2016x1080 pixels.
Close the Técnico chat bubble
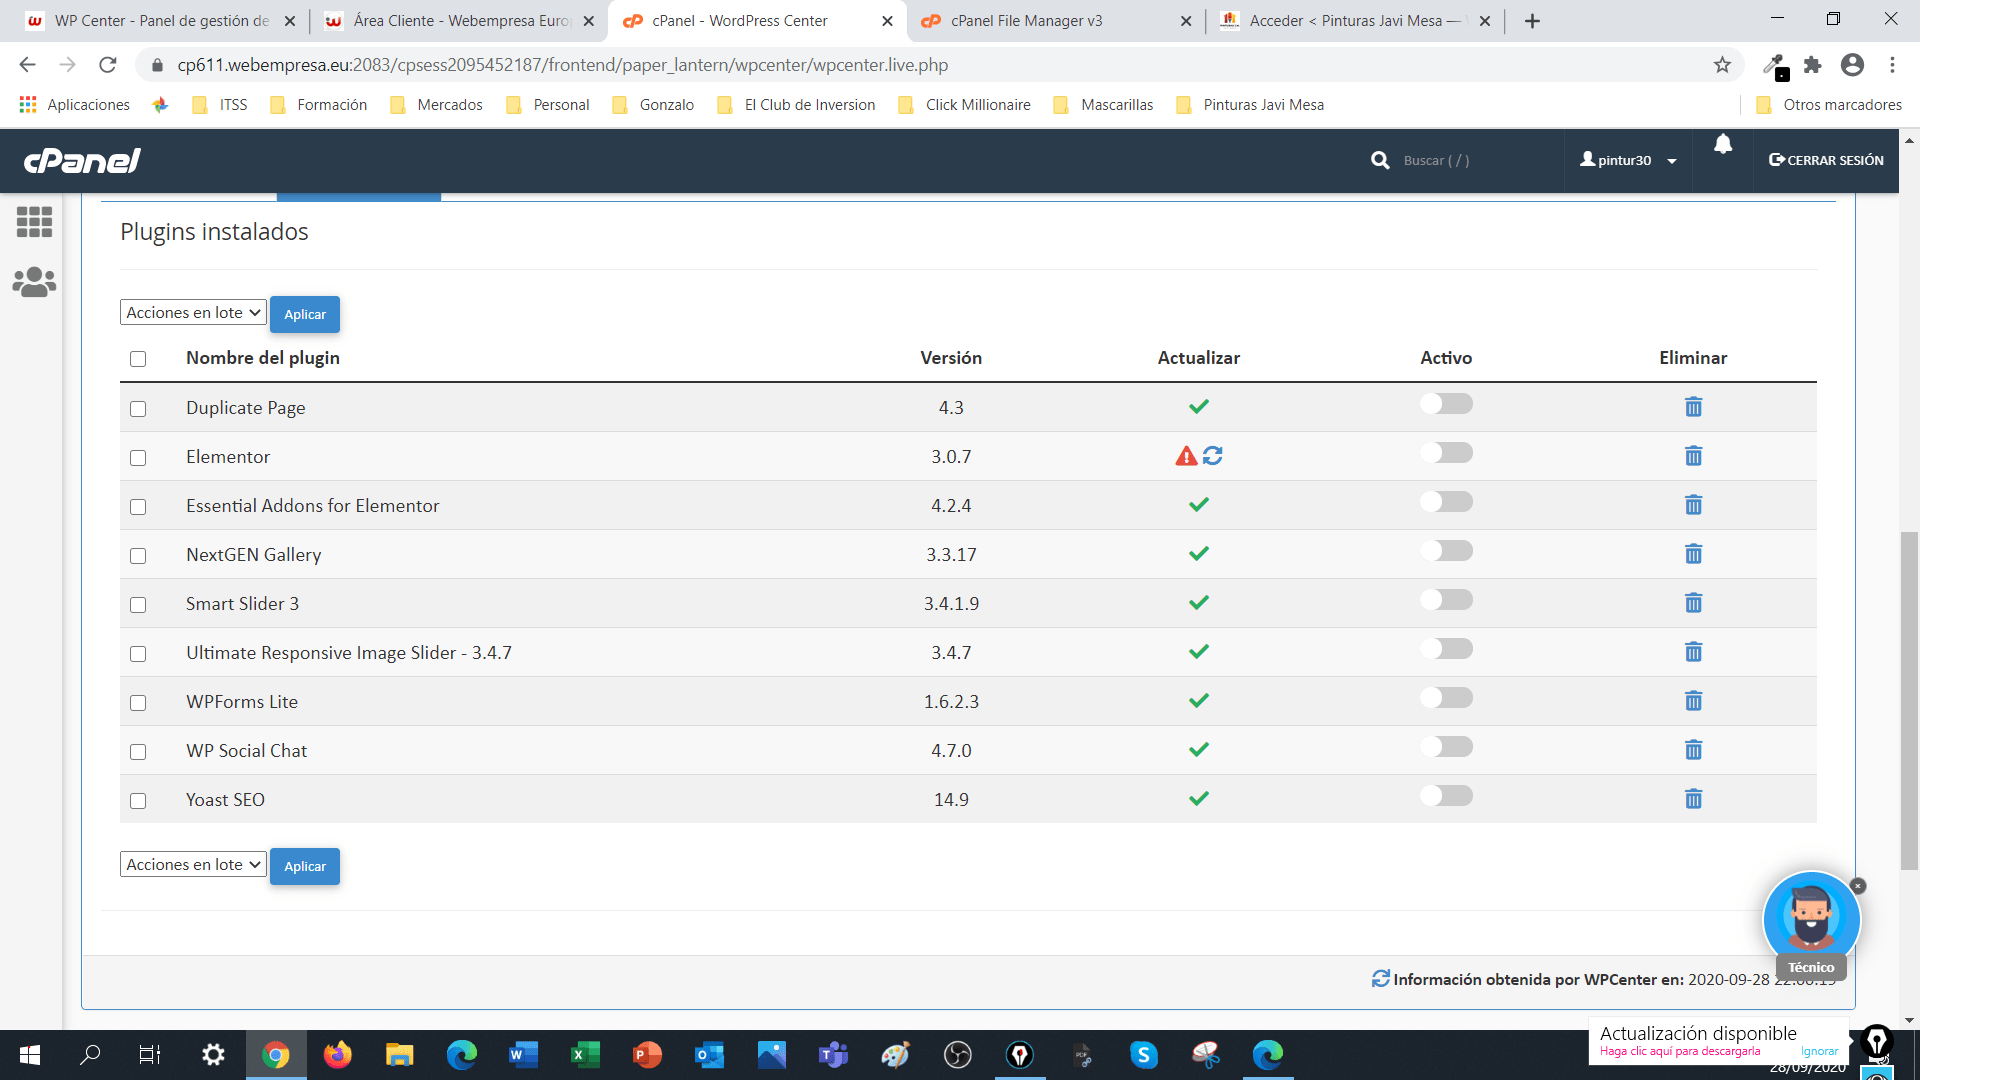(1858, 886)
